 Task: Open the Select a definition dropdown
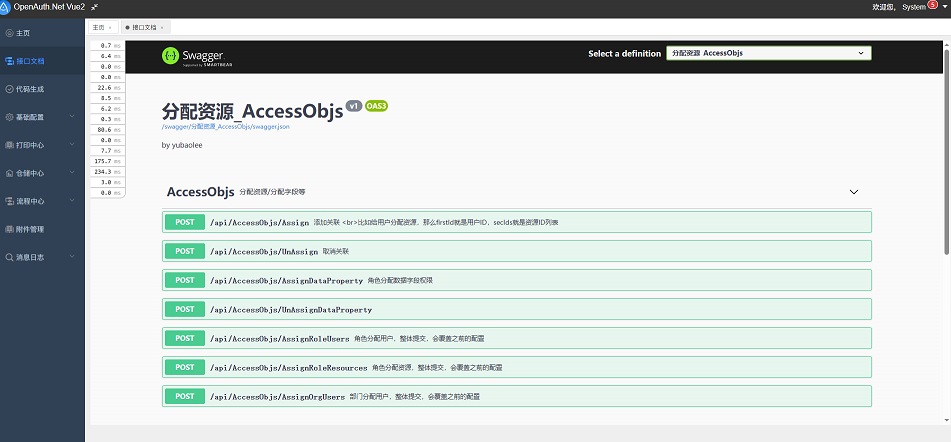pyautogui.click(x=768, y=53)
